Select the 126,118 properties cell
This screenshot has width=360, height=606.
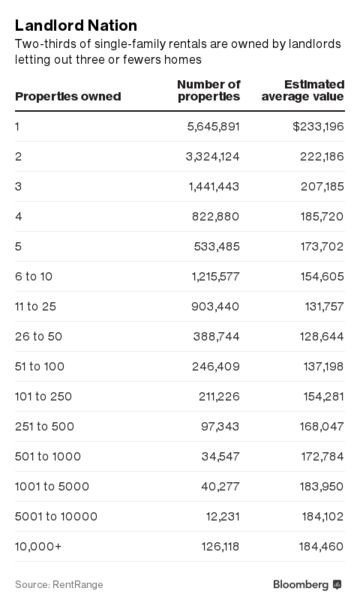[220, 546]
